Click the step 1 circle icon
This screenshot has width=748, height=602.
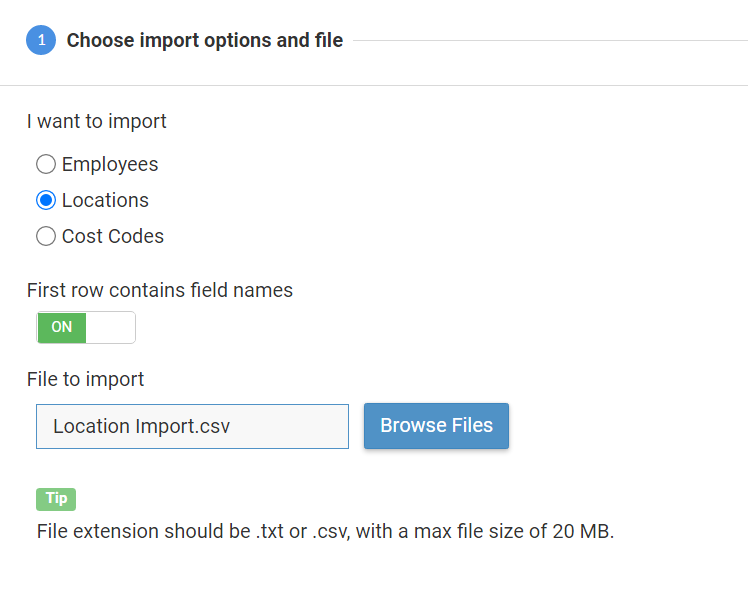[x=41, y=40]
